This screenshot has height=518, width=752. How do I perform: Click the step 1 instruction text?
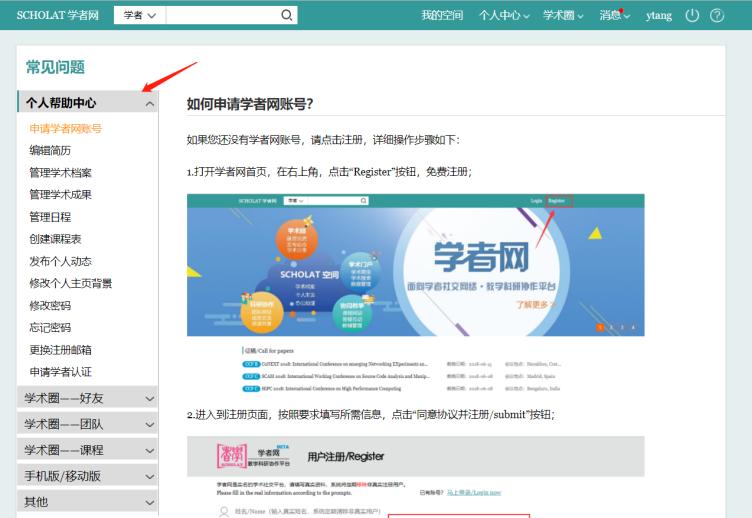coord(329,172)
